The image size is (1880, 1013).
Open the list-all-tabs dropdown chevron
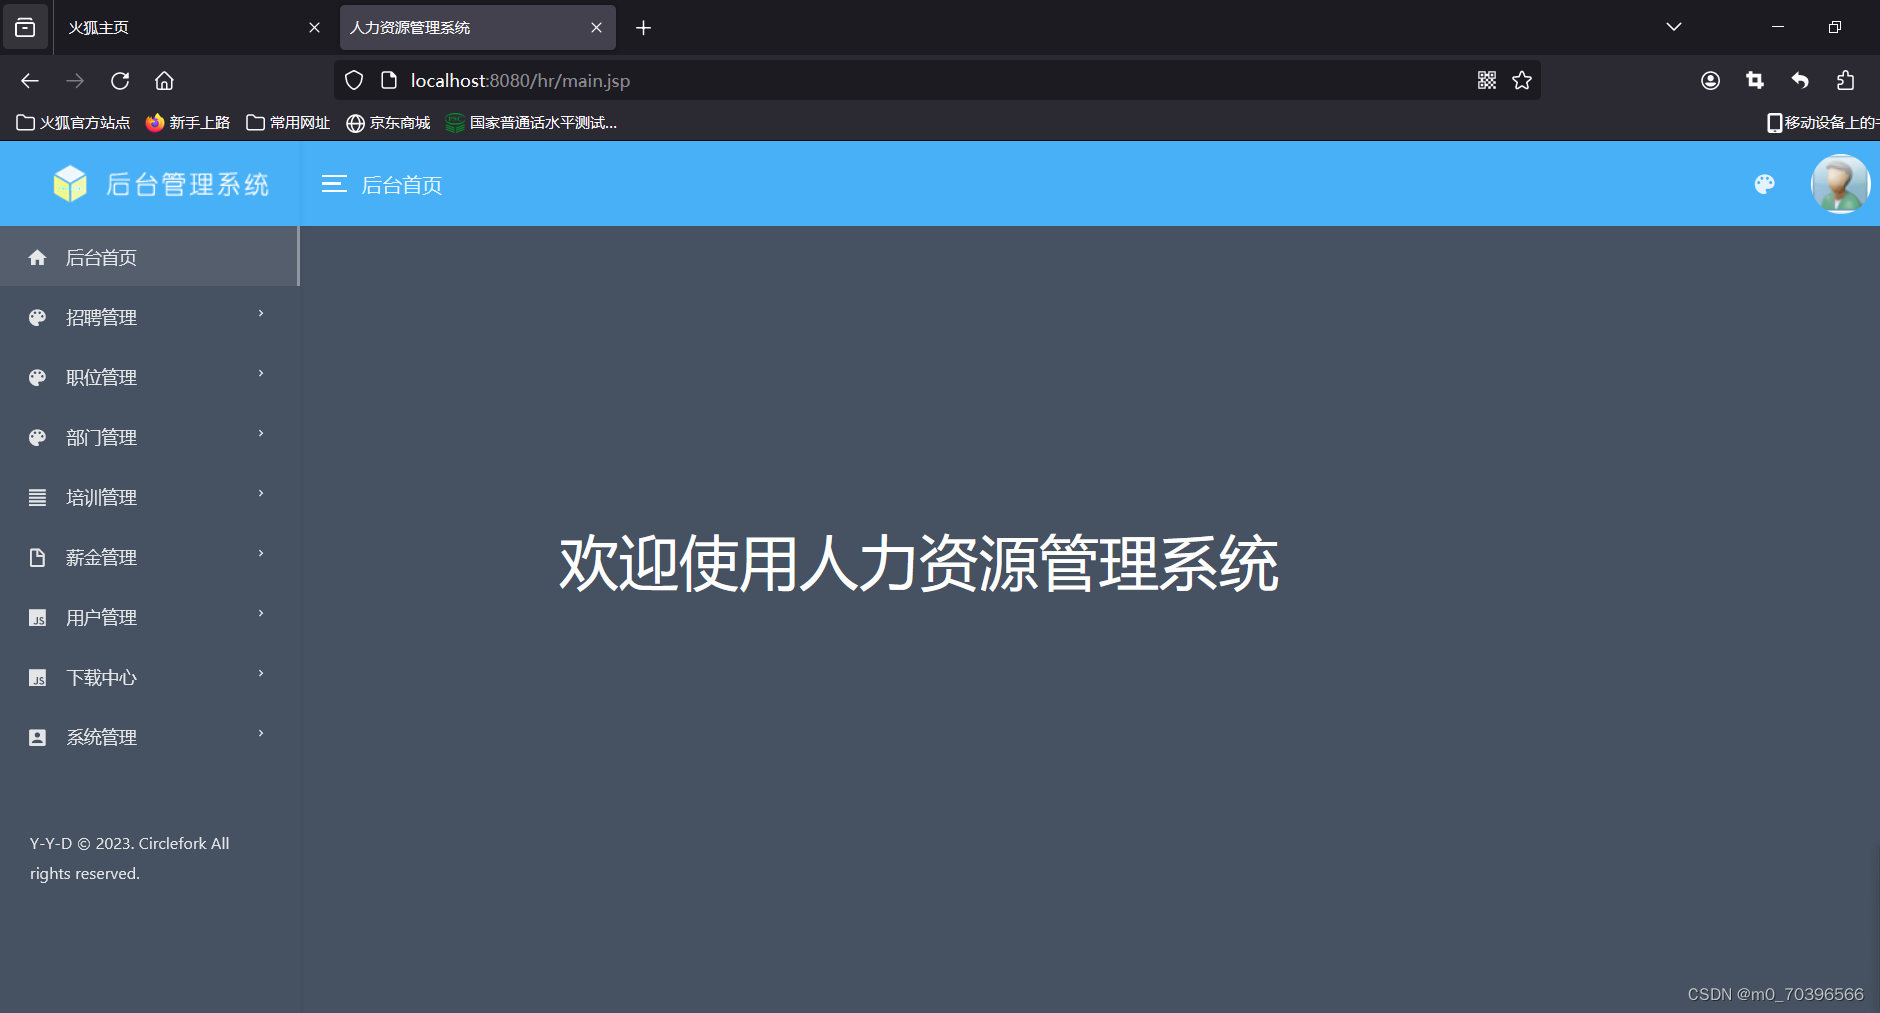pos(1674,27)
